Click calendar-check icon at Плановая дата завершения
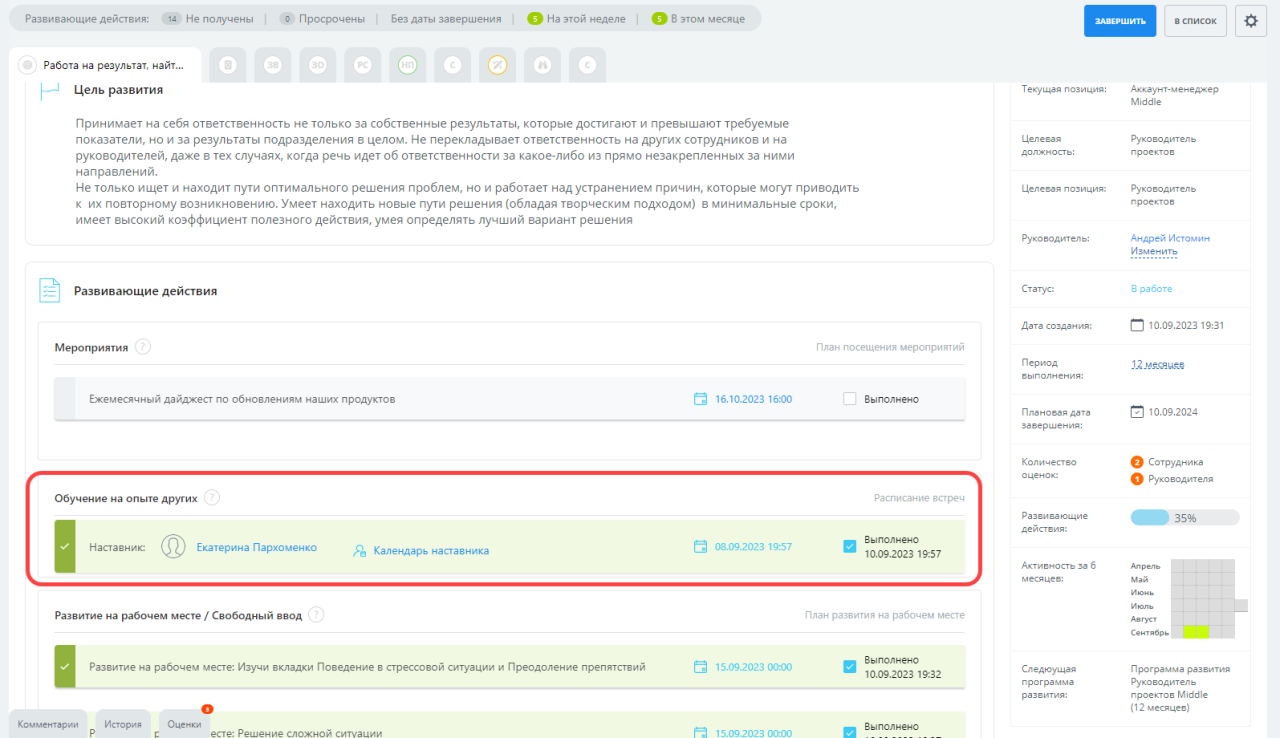 (1137, 411)
